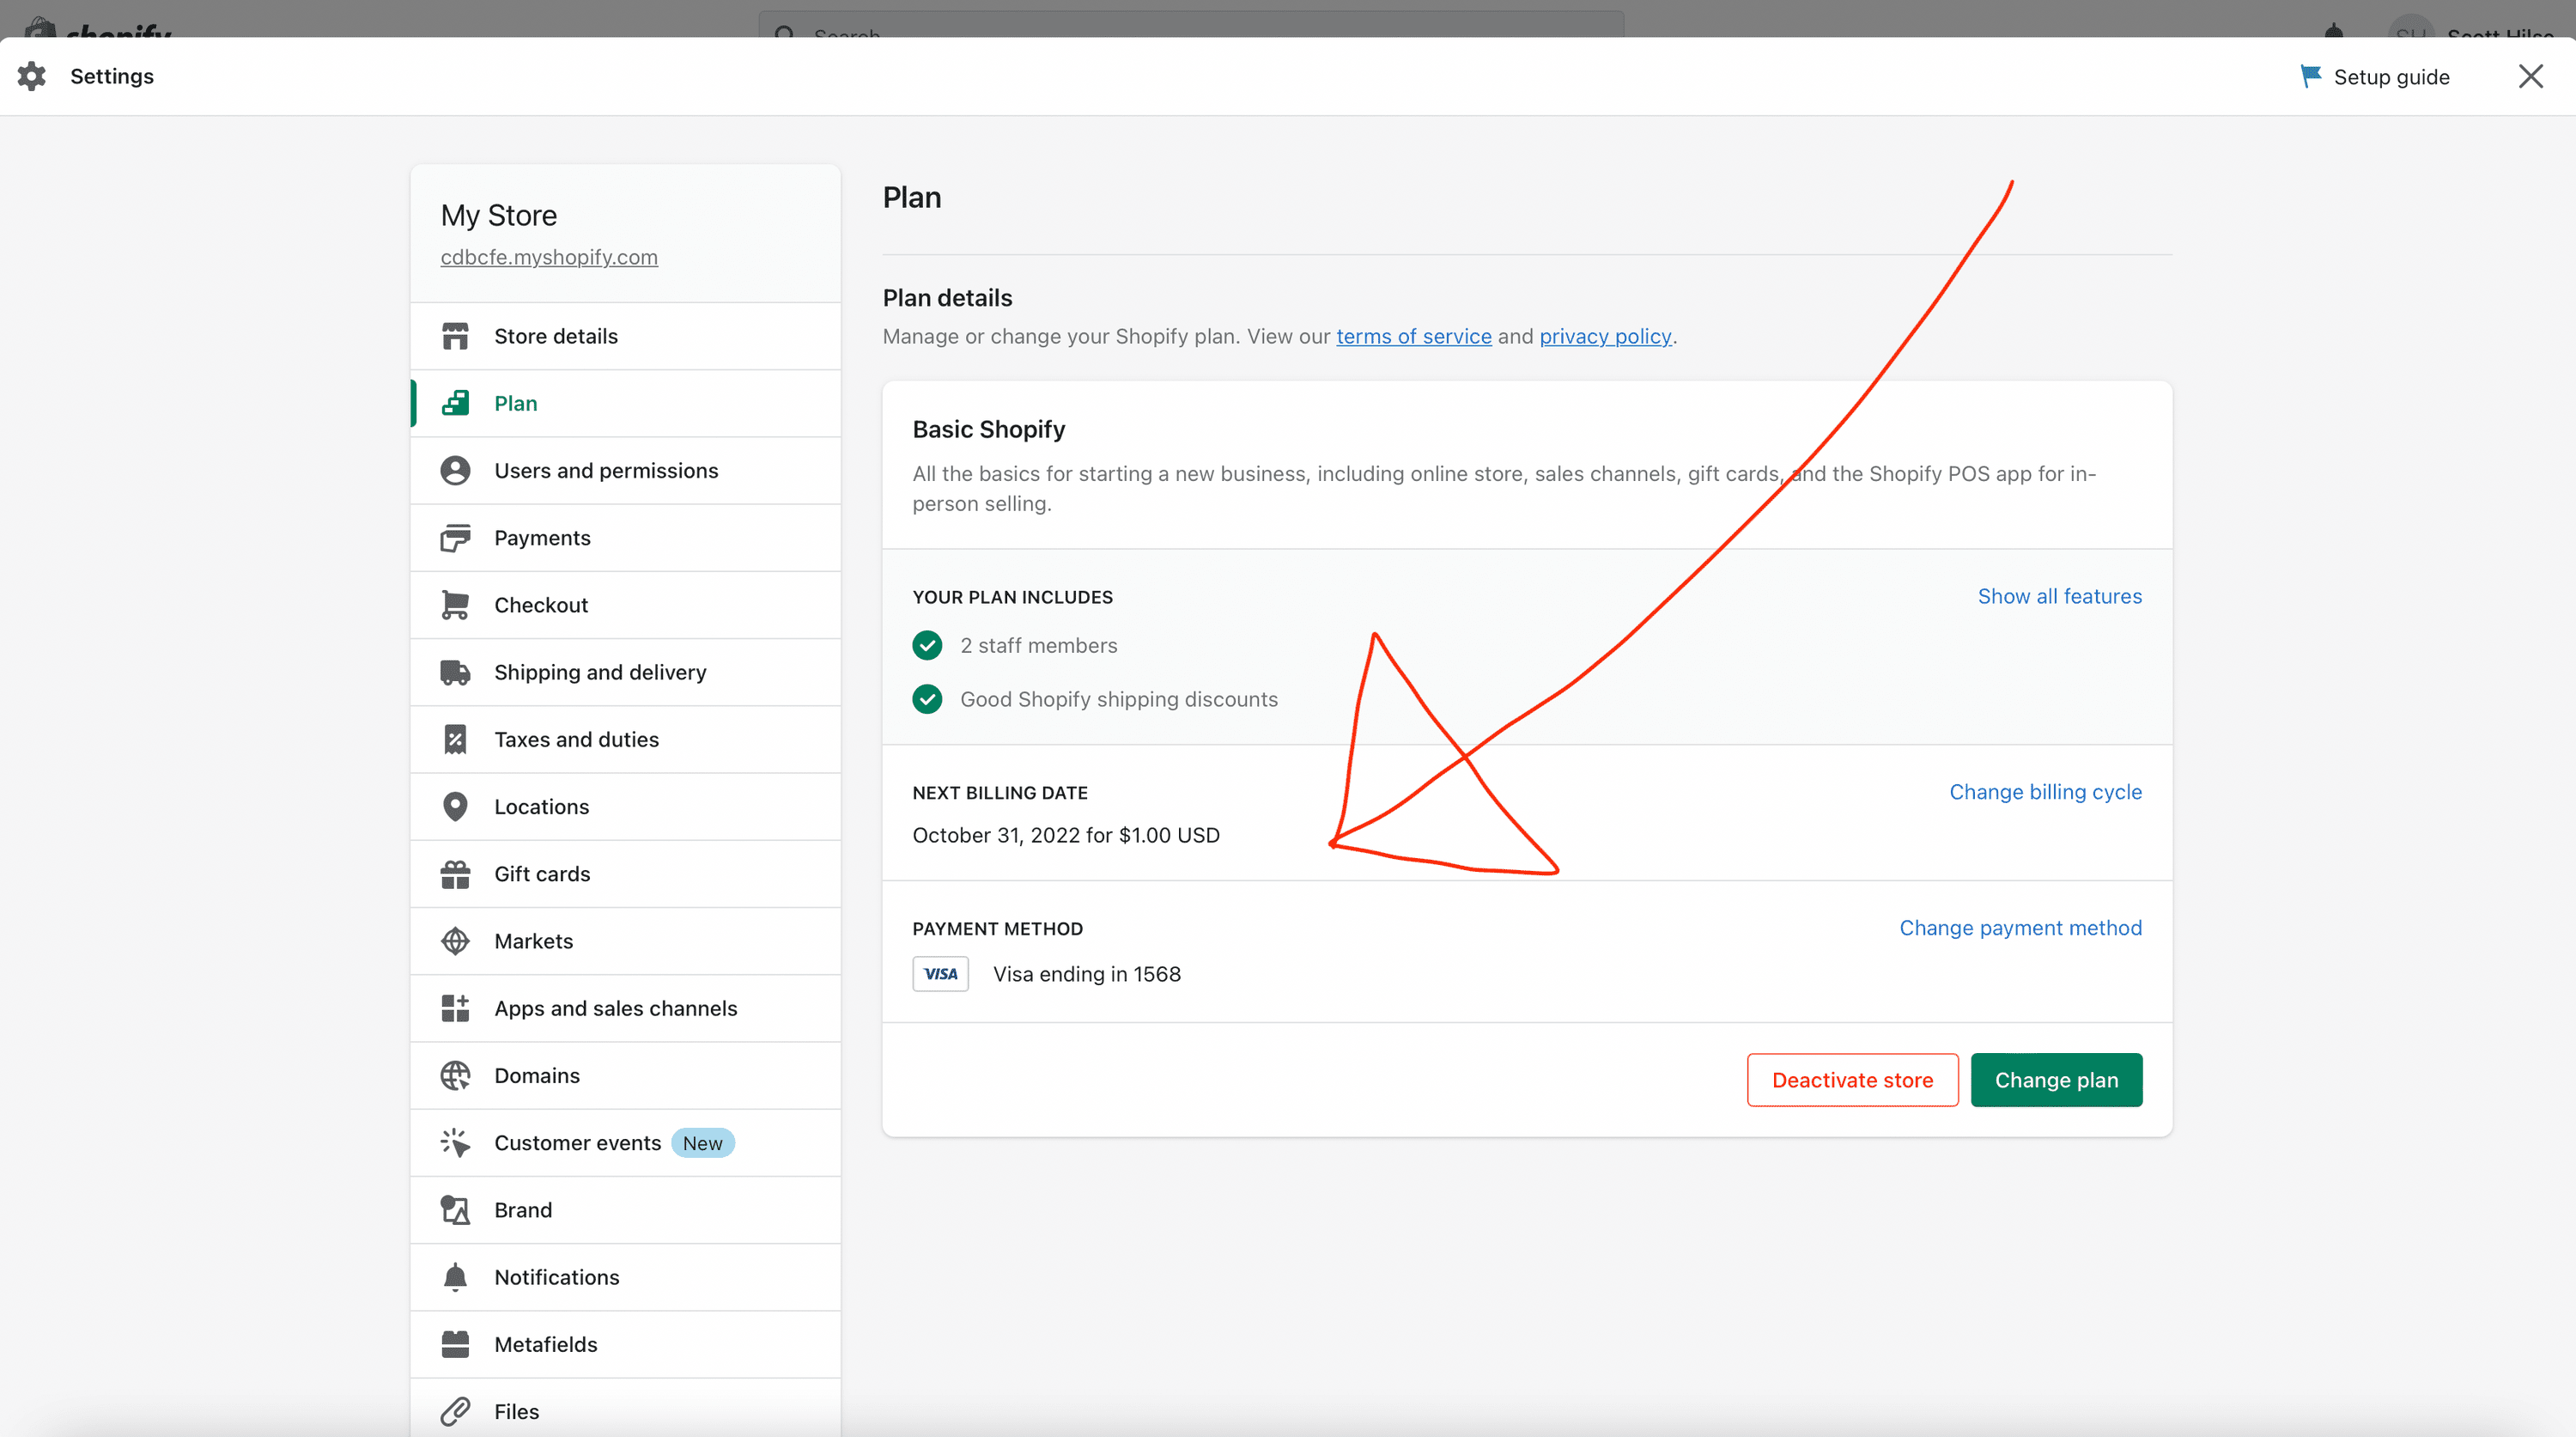Open Locations settings
This screenshot has width=2576, height=1437.
click(625, 806)
